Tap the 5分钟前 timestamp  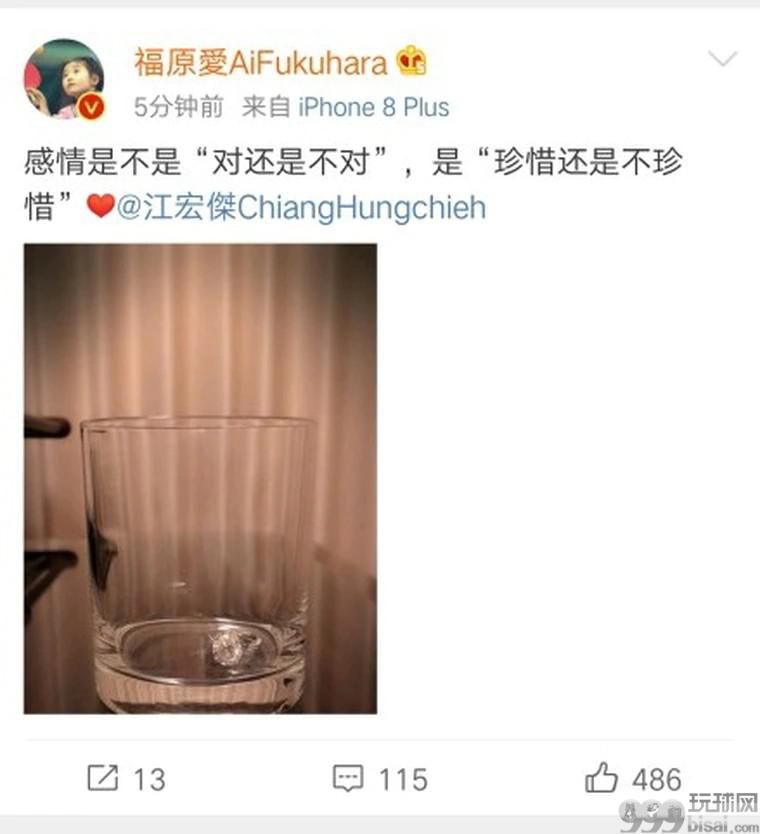pos(179,107)
